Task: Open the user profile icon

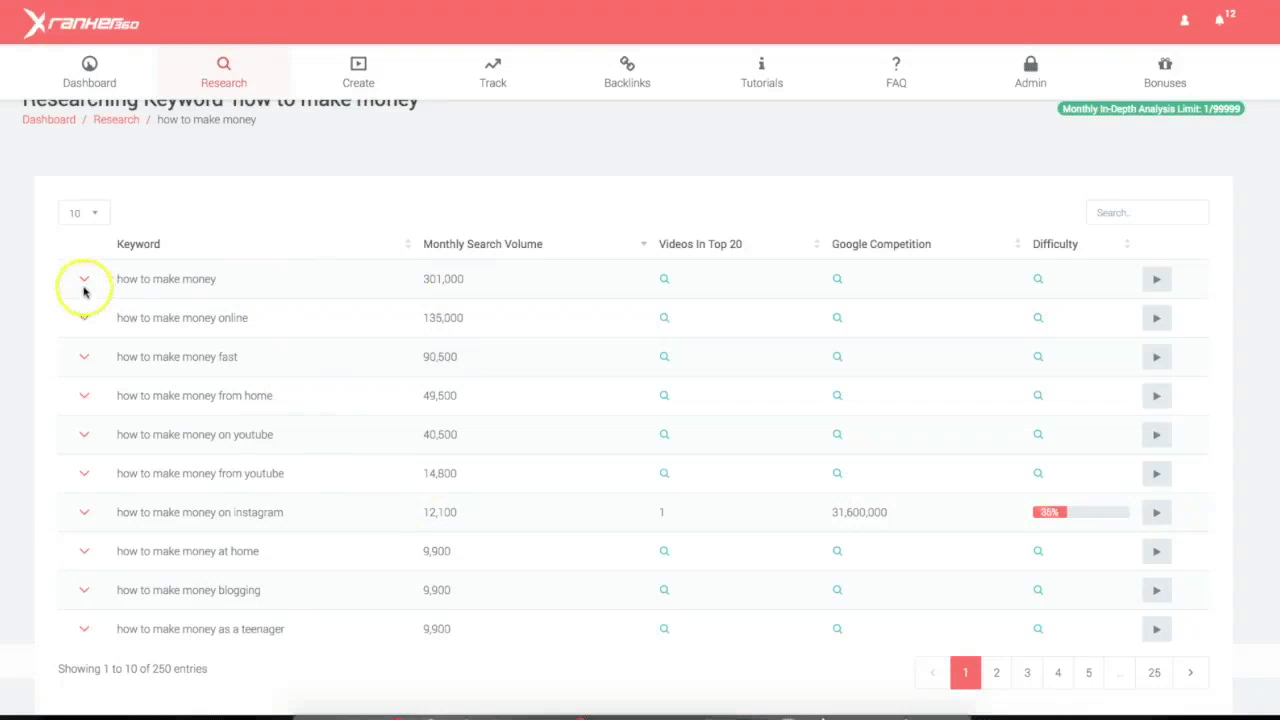Action: (x=1185, y=21)
